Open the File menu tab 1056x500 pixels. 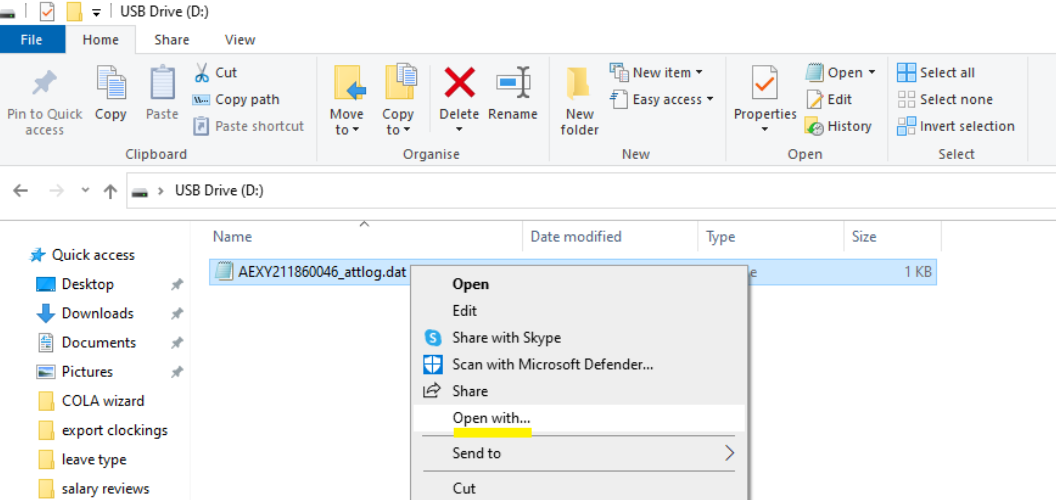point(32,40)
